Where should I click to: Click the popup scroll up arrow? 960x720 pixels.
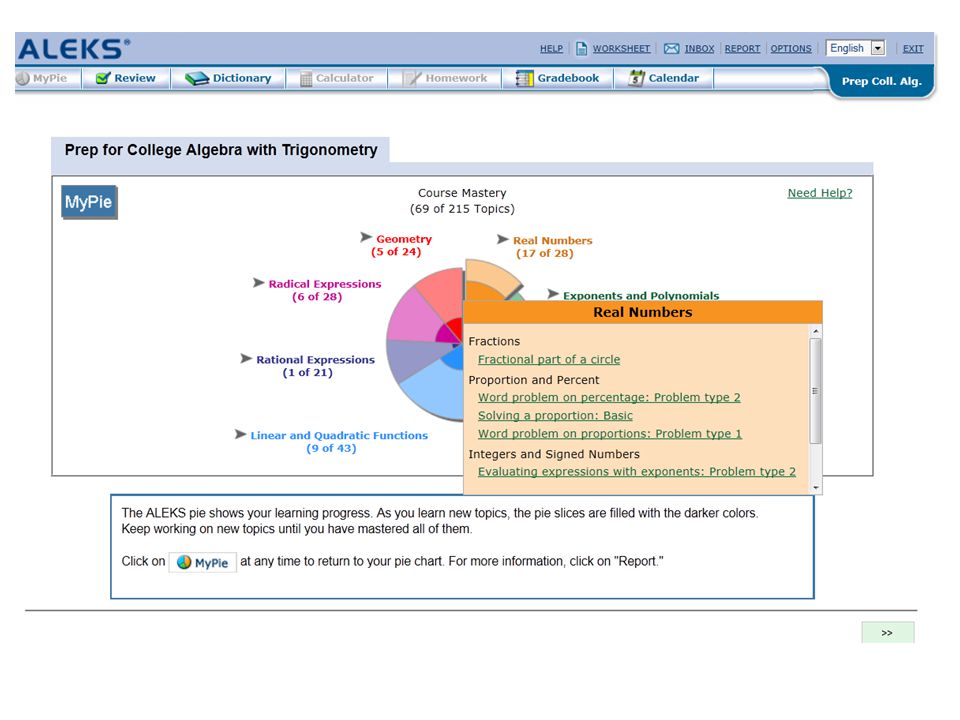(x=815, y=331)
